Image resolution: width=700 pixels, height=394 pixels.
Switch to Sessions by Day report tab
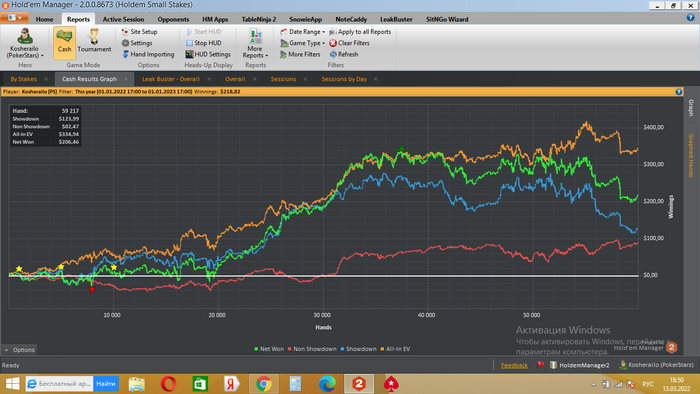tap(344, 79)
